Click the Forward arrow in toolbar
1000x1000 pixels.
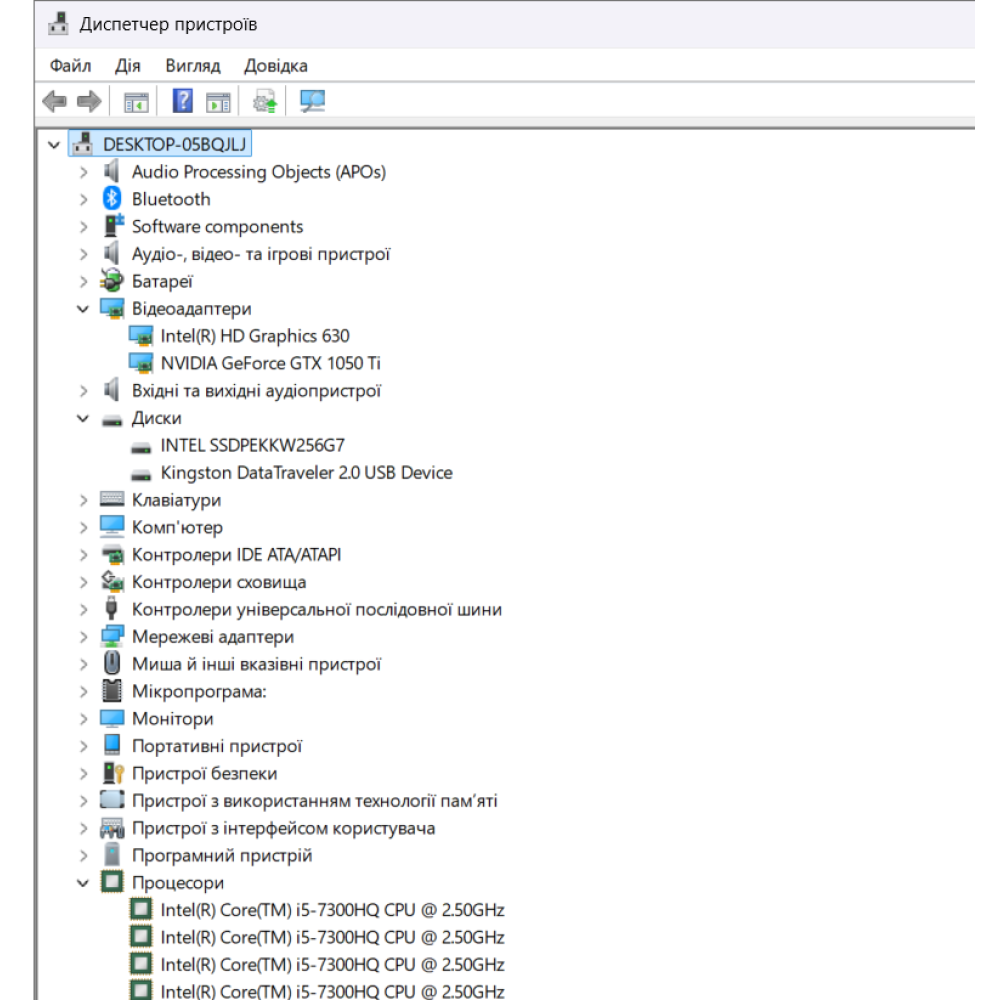[89, 101]
